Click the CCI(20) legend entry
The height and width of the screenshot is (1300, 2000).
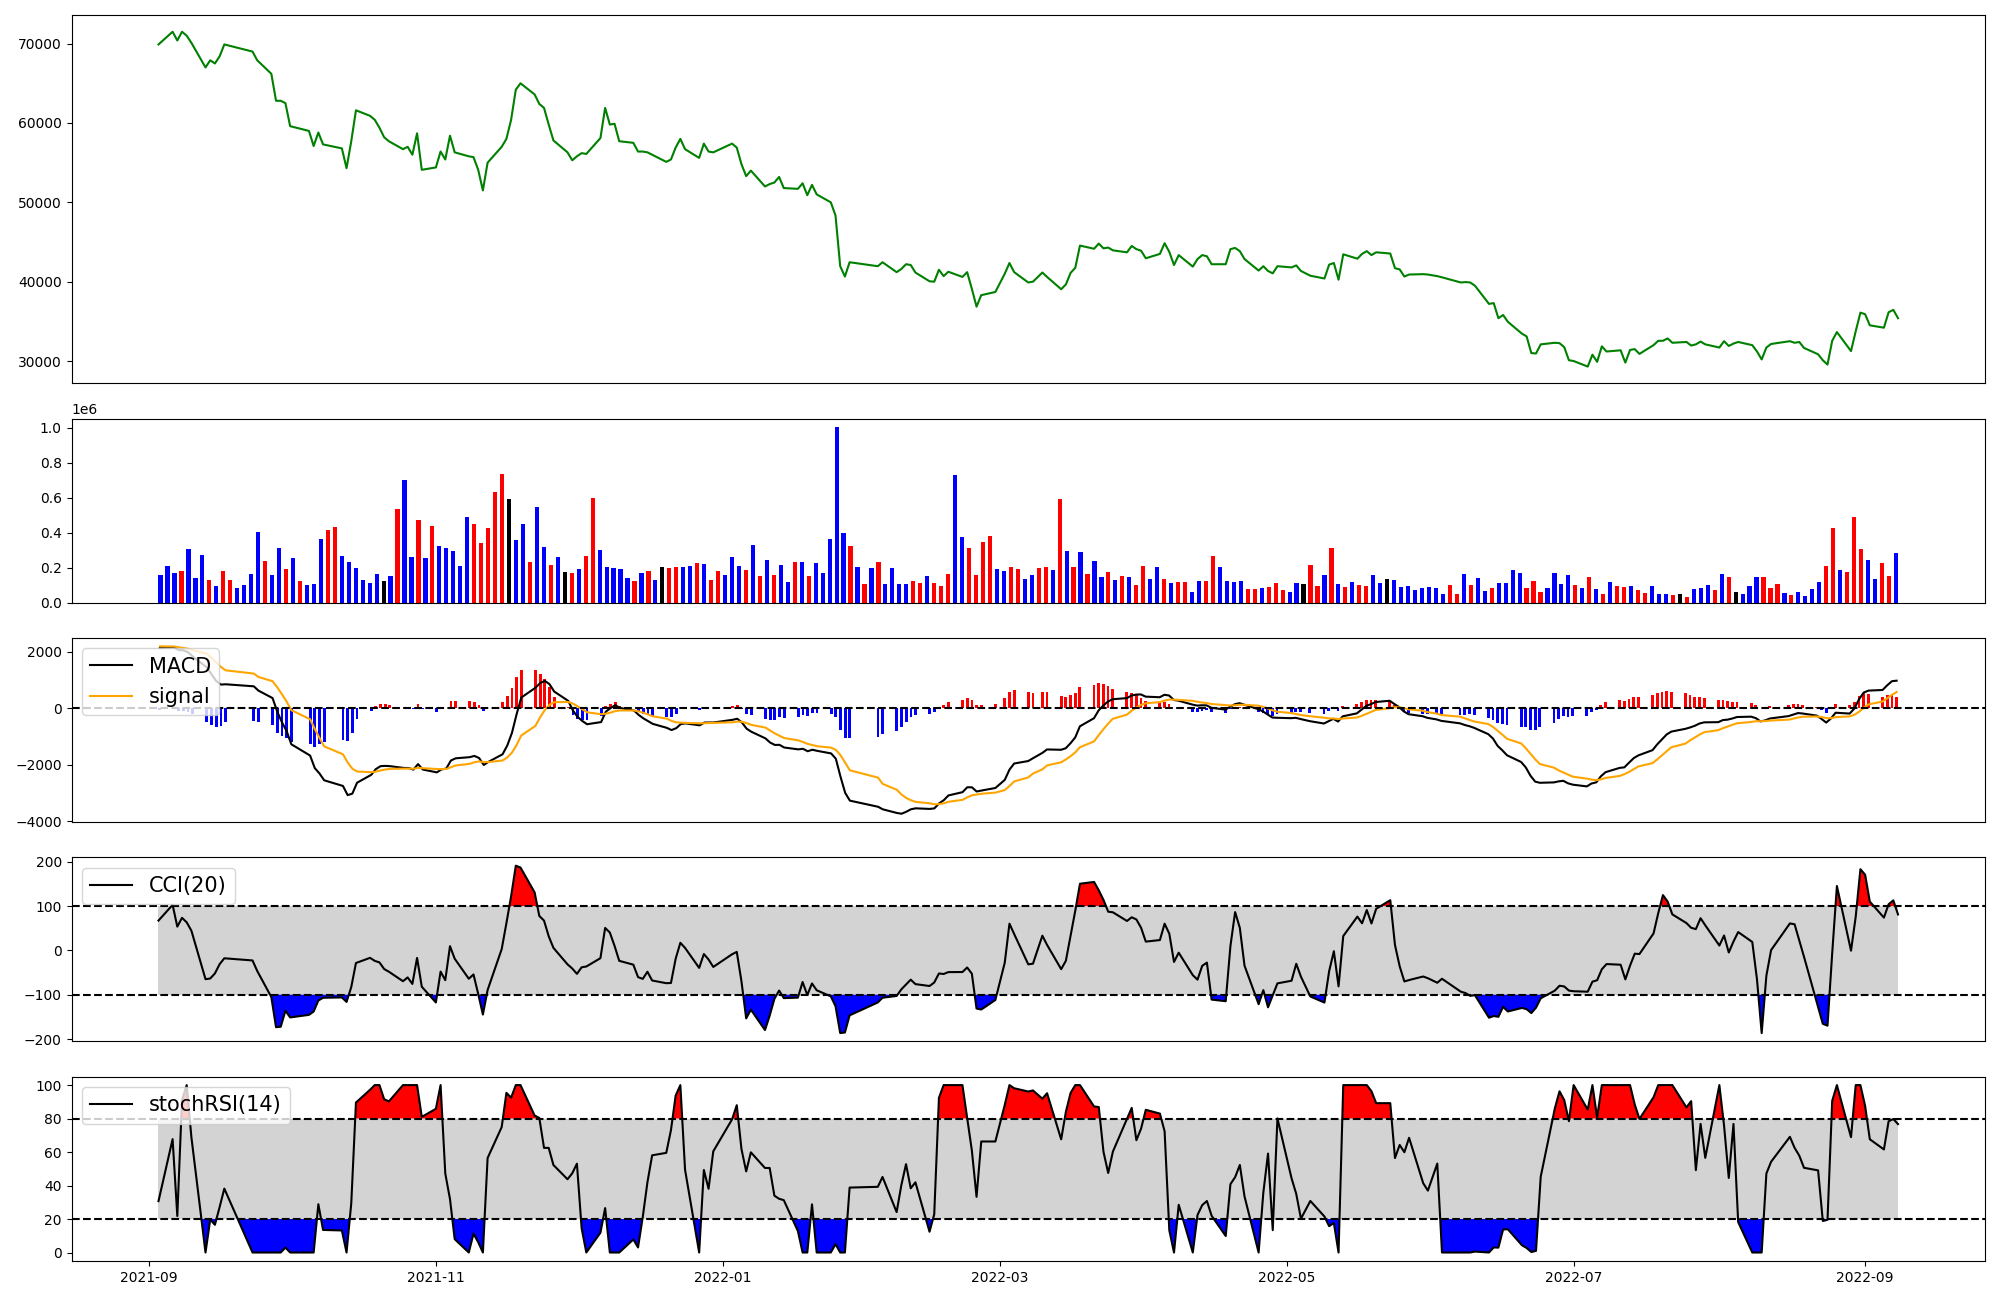[x=186, y=885]
